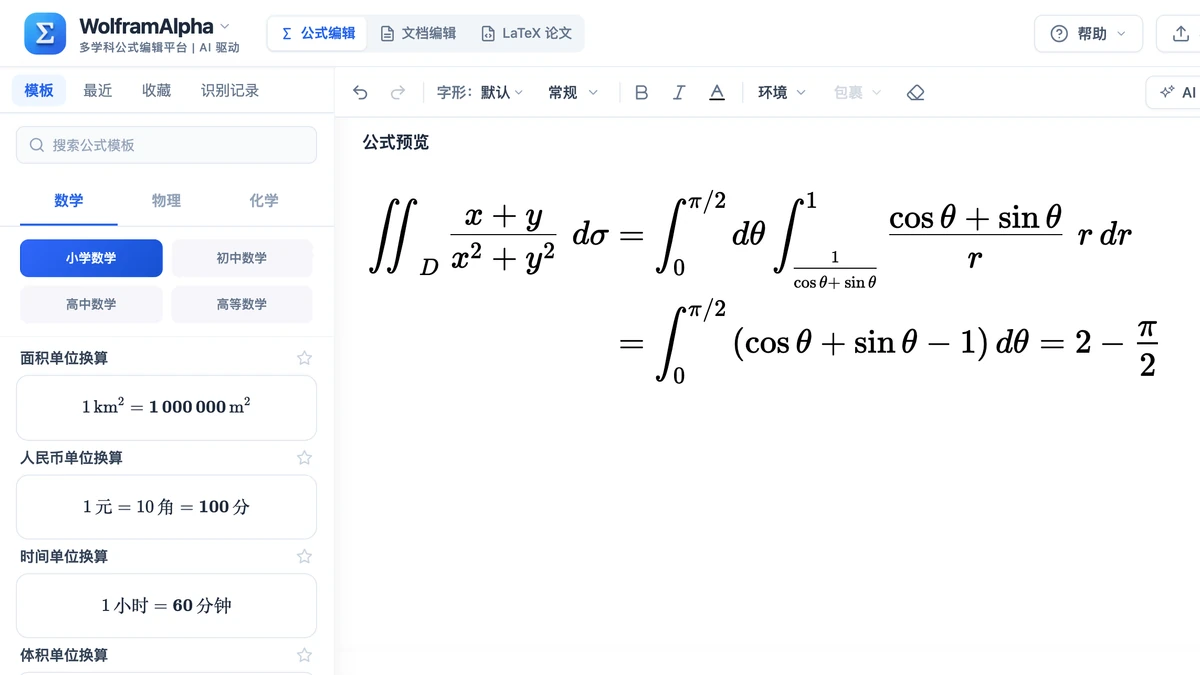Open the 收藏 favorites tab
The height and width of the screenshot is (675, 1200).
point(156,90)
